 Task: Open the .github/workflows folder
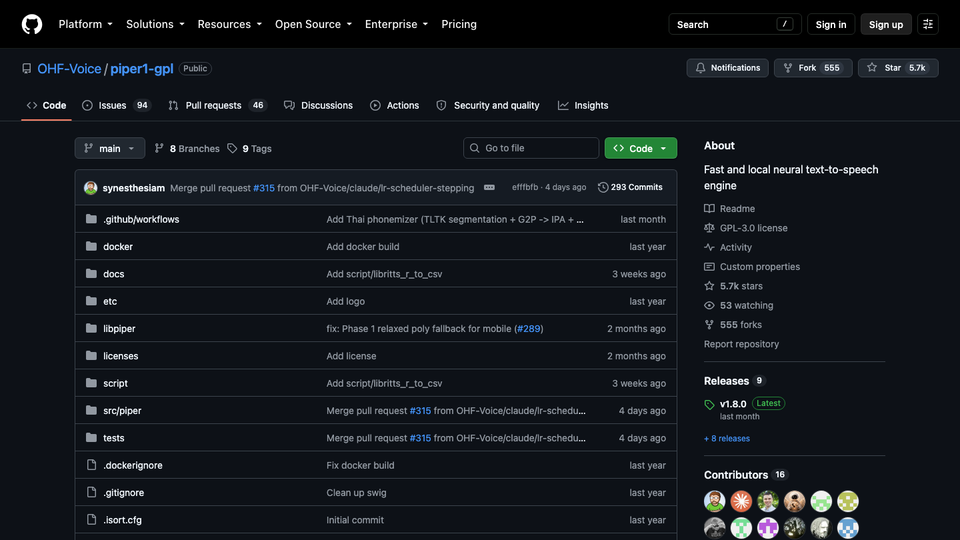pos(141,219)
